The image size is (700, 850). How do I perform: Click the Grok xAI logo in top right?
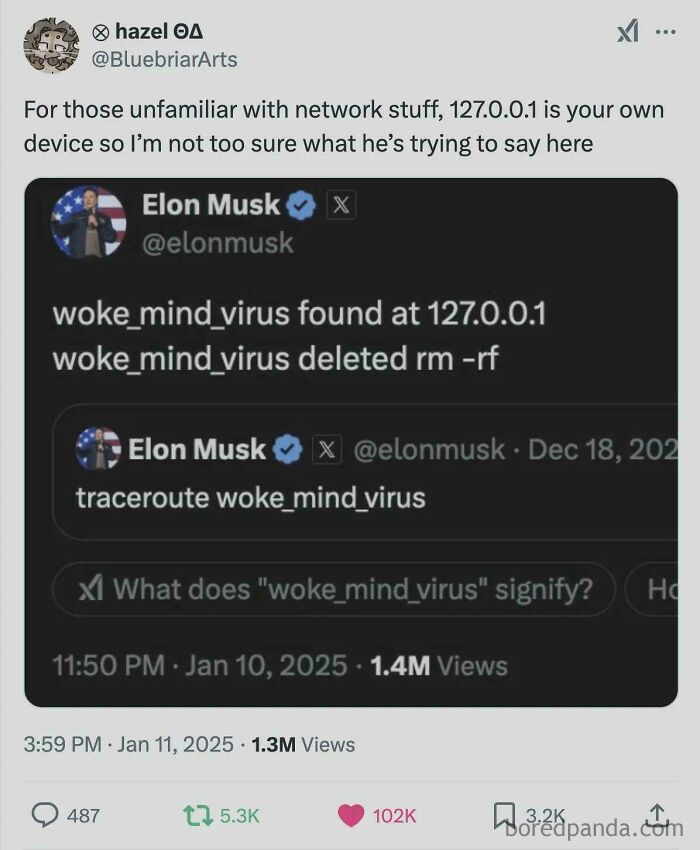[x=628, y=32]
